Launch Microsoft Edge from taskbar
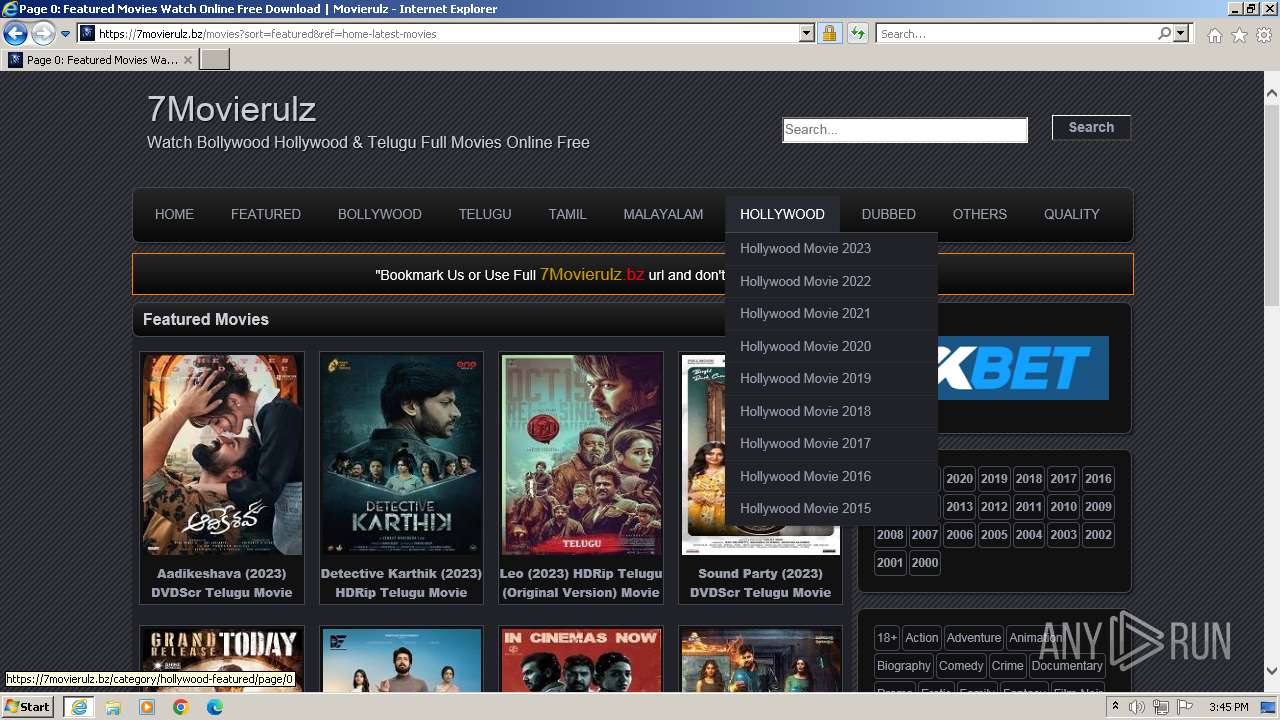The width and height of the screenshot is (1280, 720). (215, 707)
